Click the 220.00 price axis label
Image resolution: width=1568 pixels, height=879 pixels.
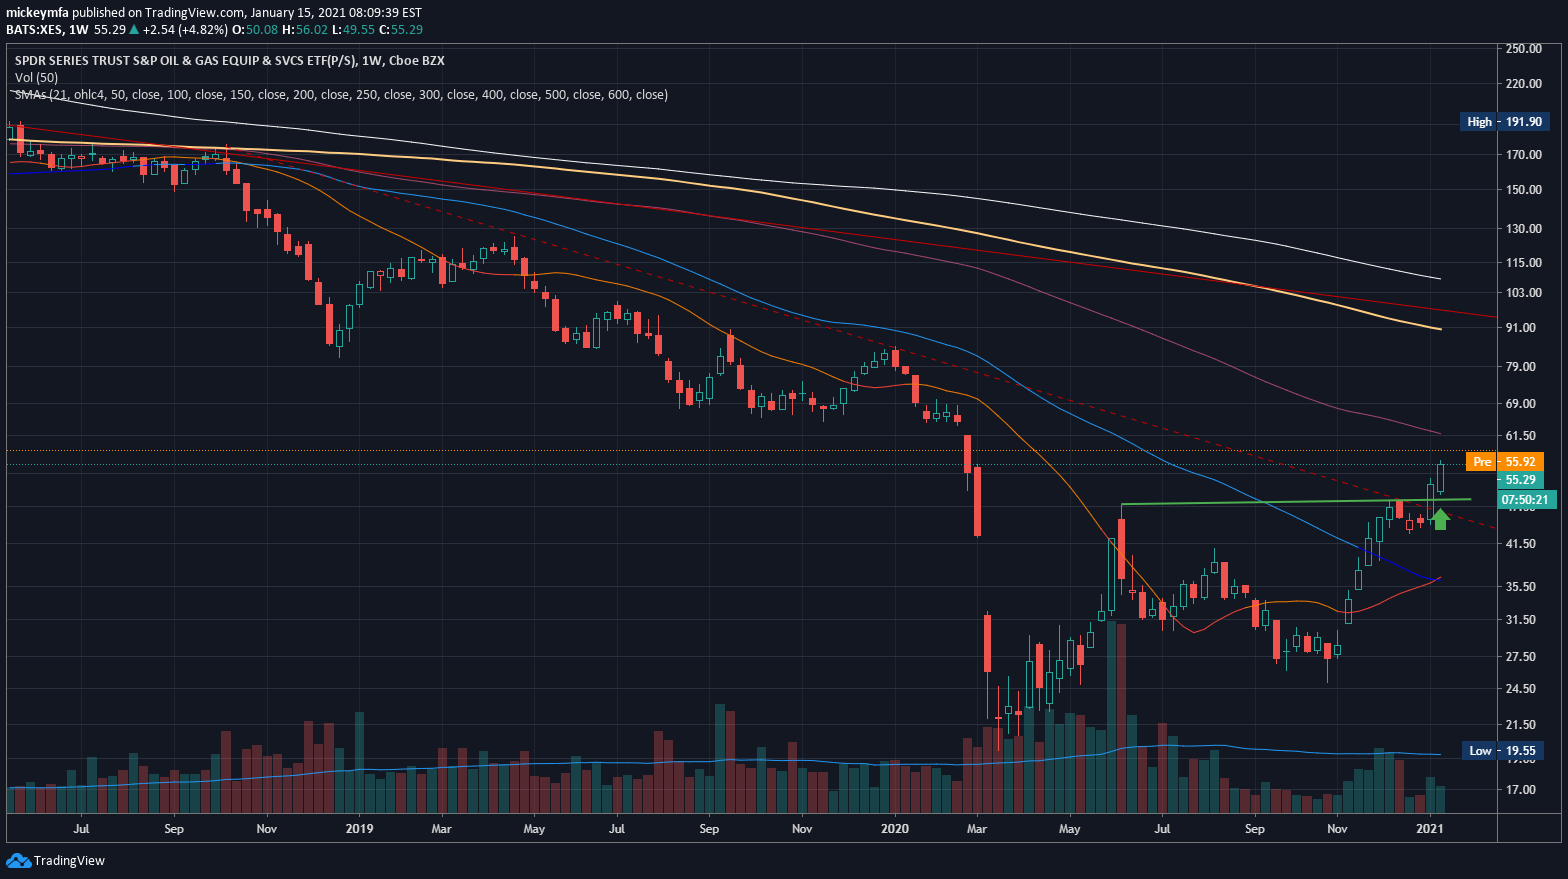point(1523,84)
